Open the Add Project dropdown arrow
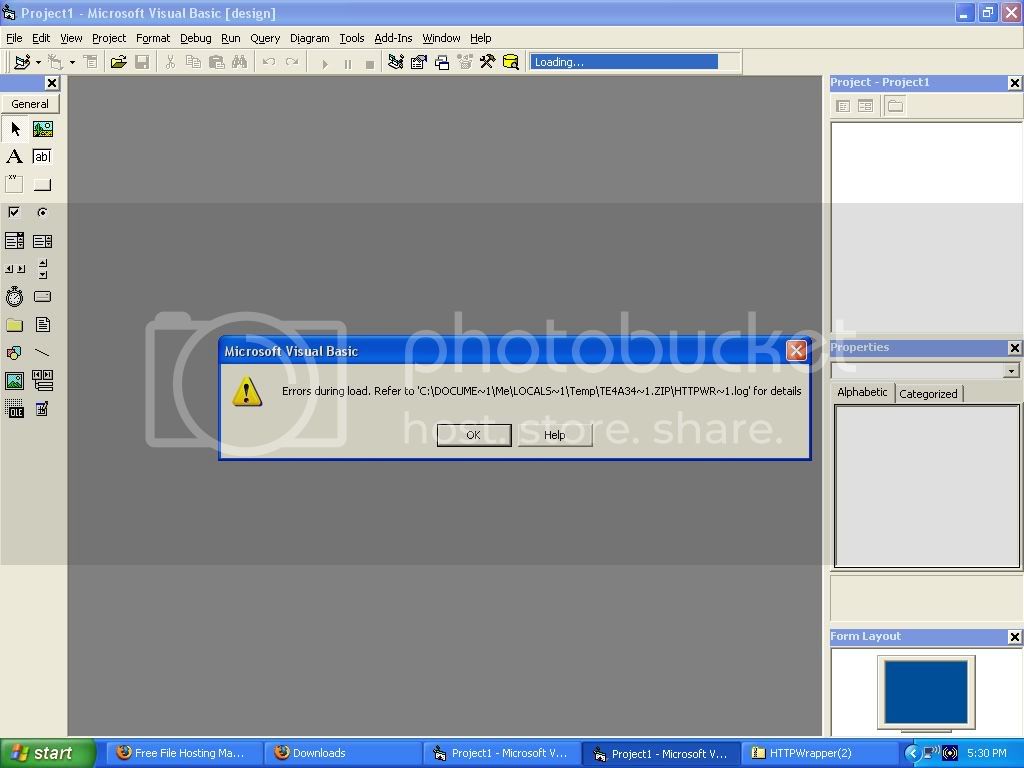1024x768 pixels. (x=38, y=62)
